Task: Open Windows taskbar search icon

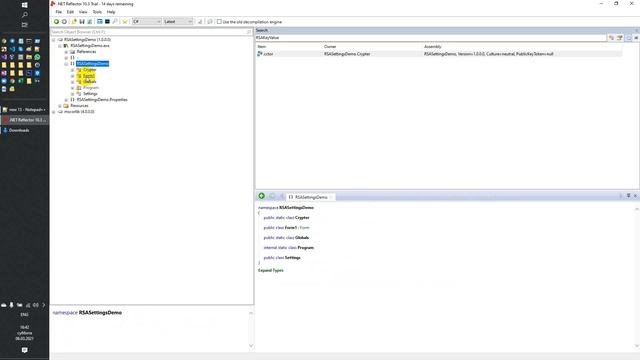Action: click(24, 15)
